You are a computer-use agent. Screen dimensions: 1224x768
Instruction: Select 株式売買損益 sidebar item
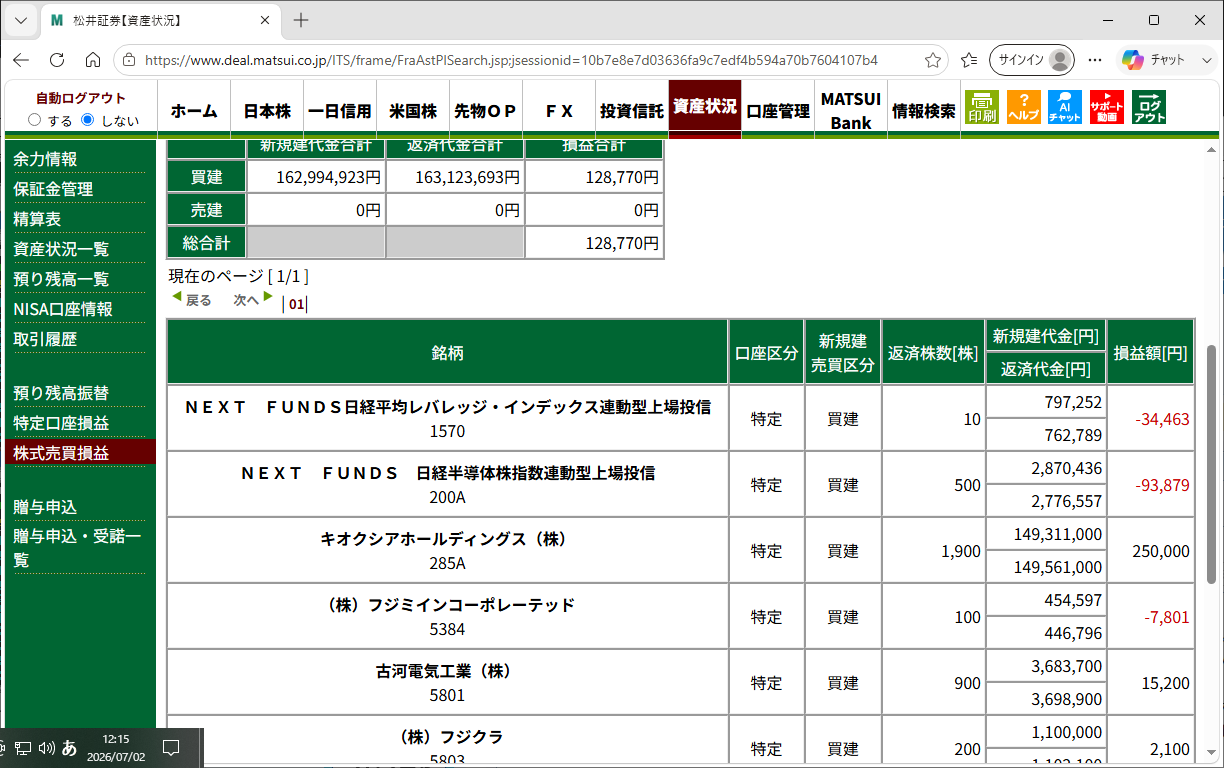click(x=78, y=453)
